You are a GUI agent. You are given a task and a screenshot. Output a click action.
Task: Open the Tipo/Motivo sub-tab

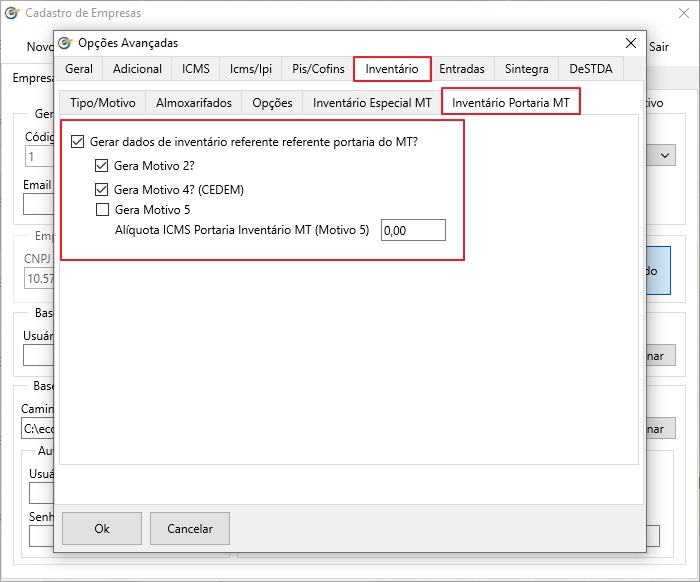[x=102, y=103]
